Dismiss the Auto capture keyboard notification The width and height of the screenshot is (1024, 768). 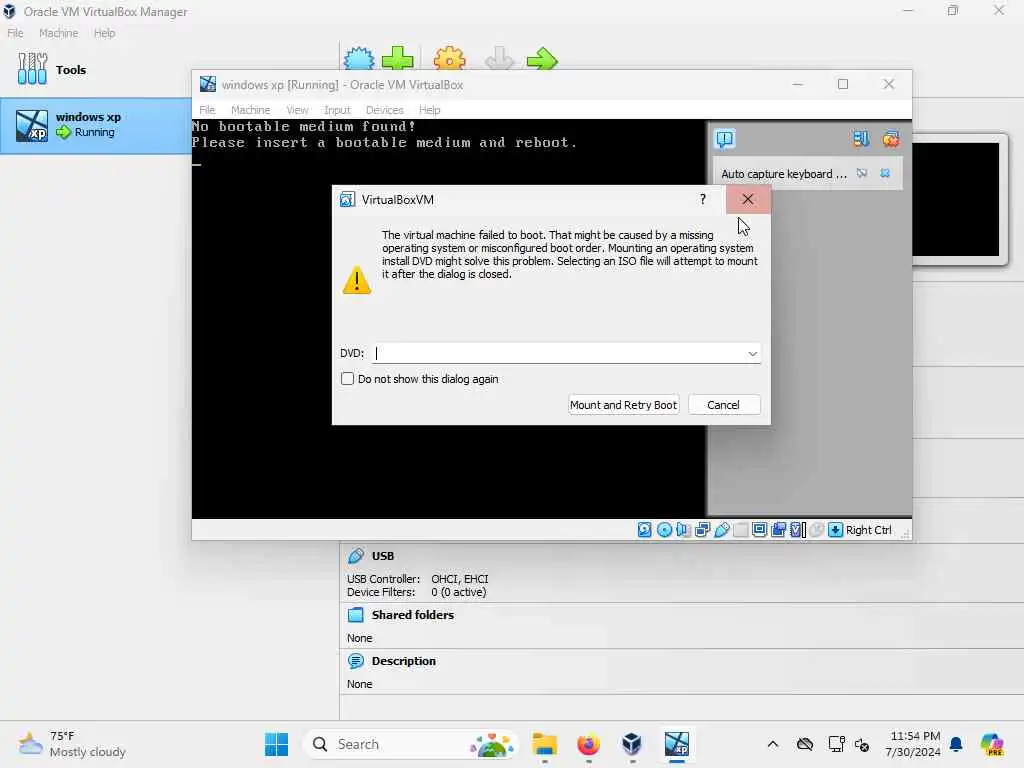(885, 173)
